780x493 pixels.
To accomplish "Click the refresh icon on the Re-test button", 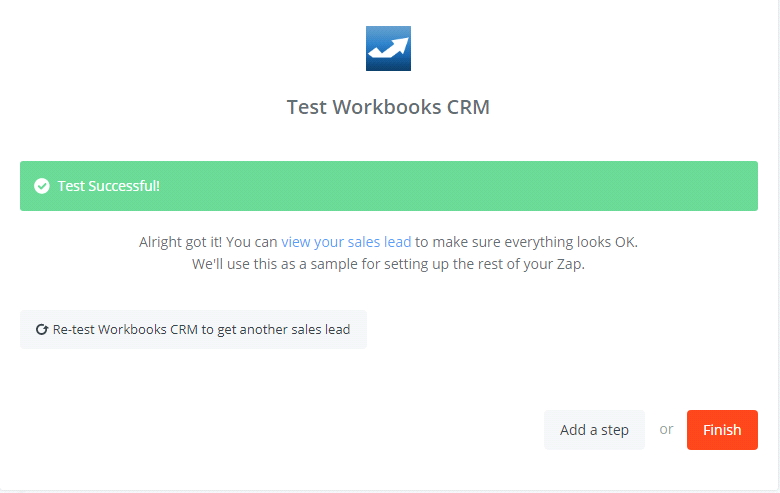I will (x=41, y=329).
